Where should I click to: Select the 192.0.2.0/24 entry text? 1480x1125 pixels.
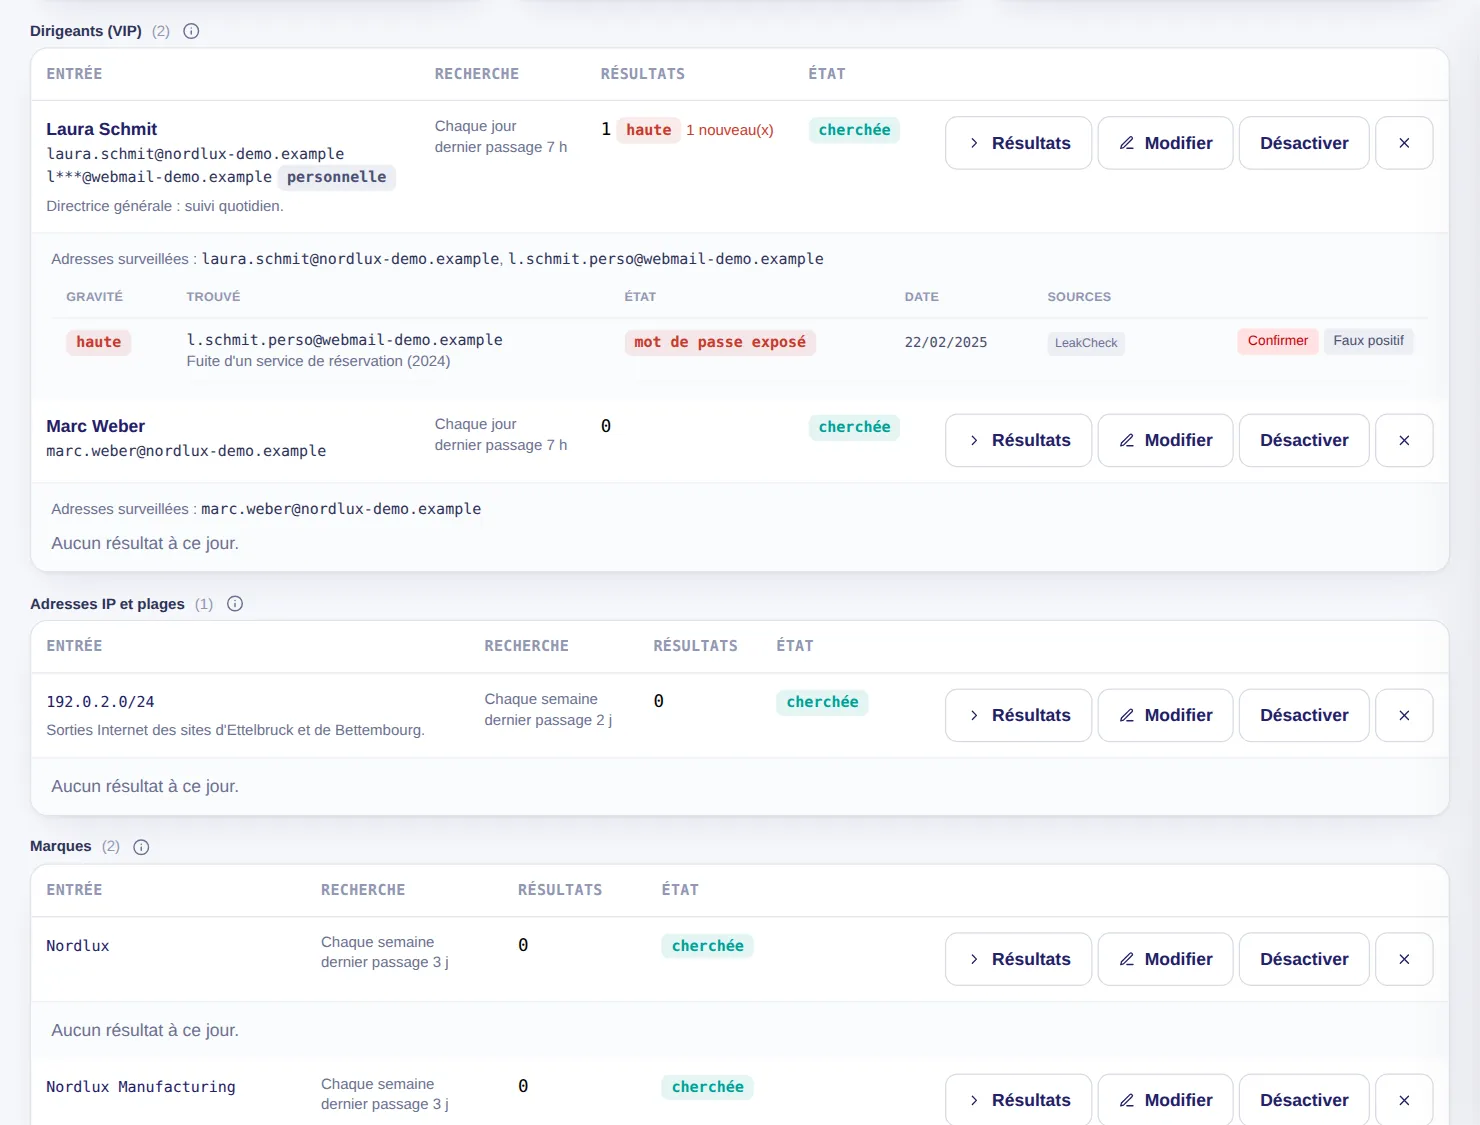100,702
